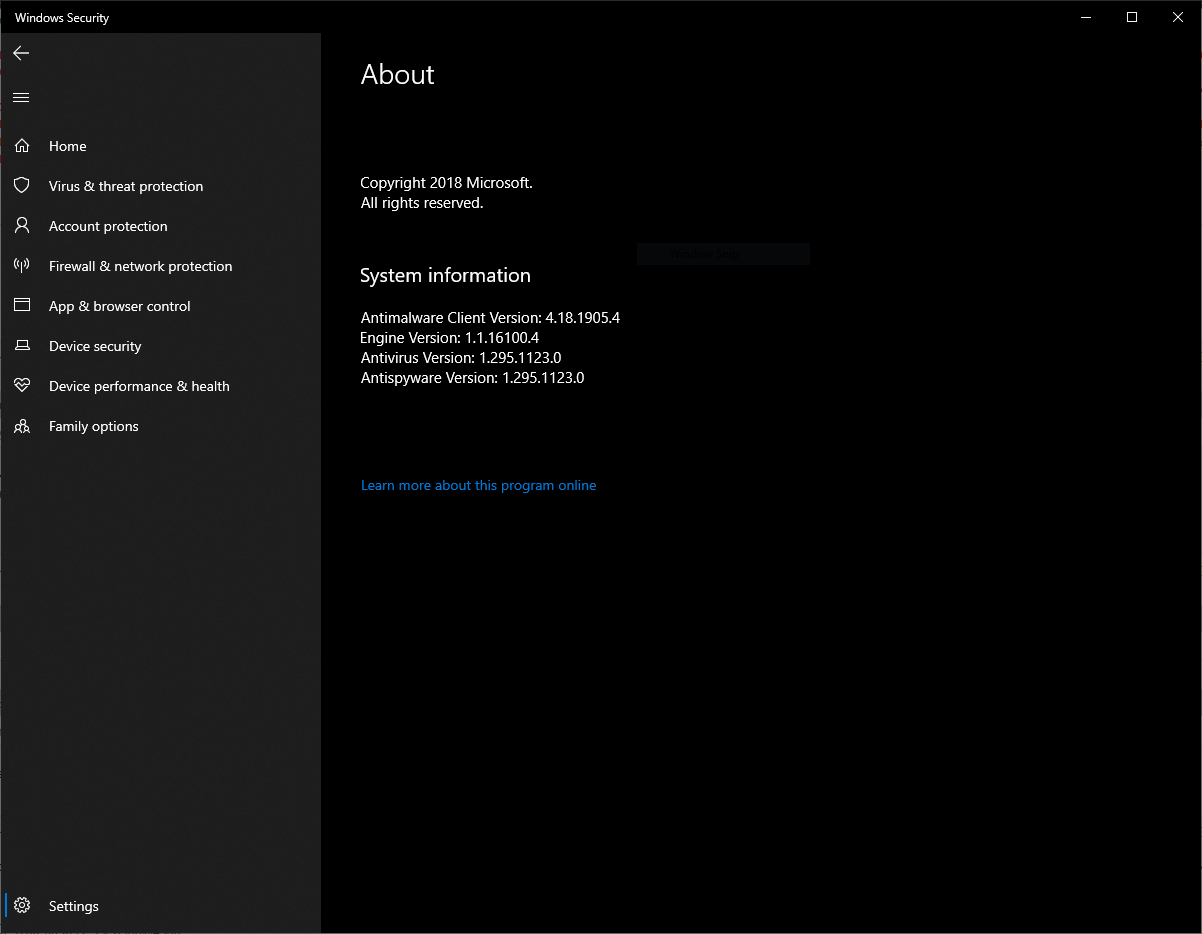
Task: Click the window icon for App & browser control
Action: pos(22,306)
